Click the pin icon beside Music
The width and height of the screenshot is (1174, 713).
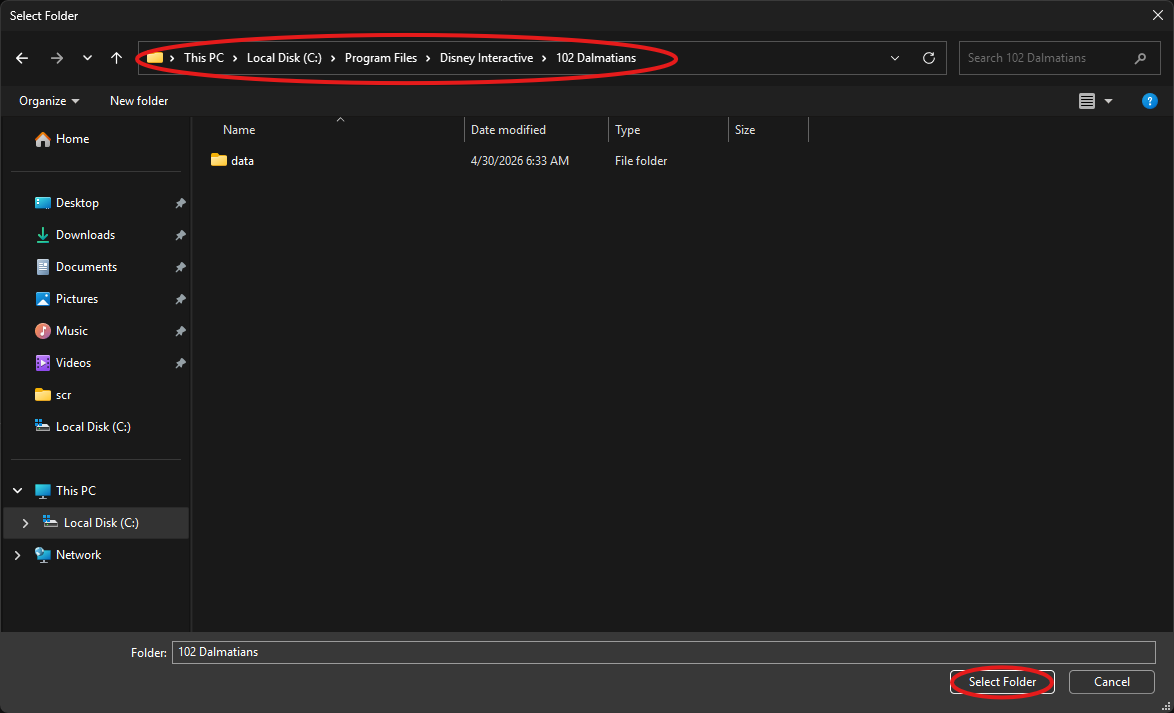pyautogui.click(x=180, y=331)
